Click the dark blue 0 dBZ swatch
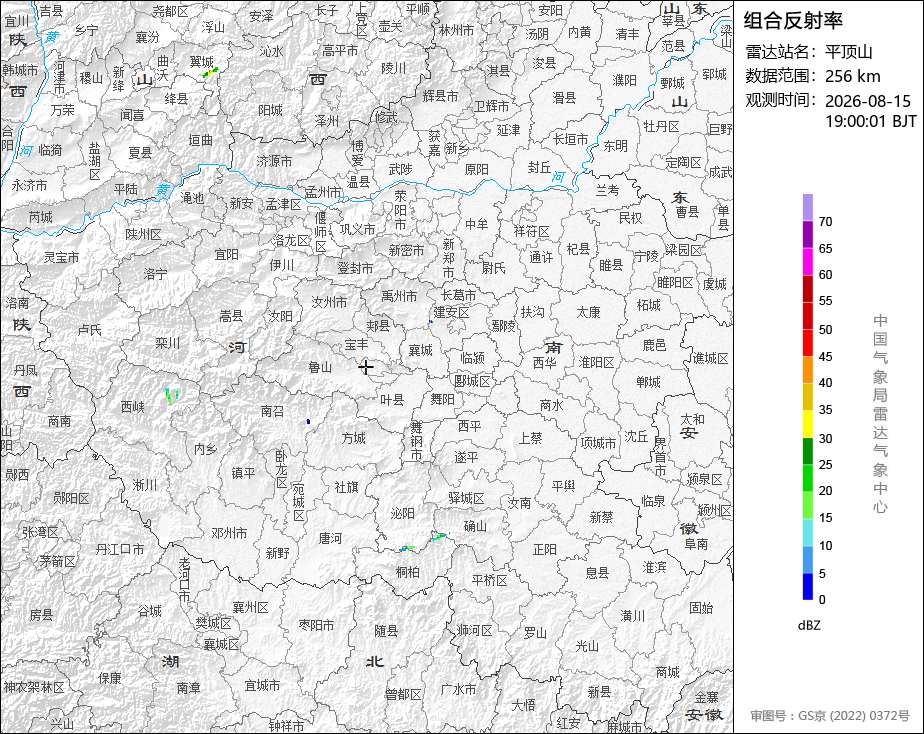The image size is (924, 734). pyautogui.click(x=807, y=587)
